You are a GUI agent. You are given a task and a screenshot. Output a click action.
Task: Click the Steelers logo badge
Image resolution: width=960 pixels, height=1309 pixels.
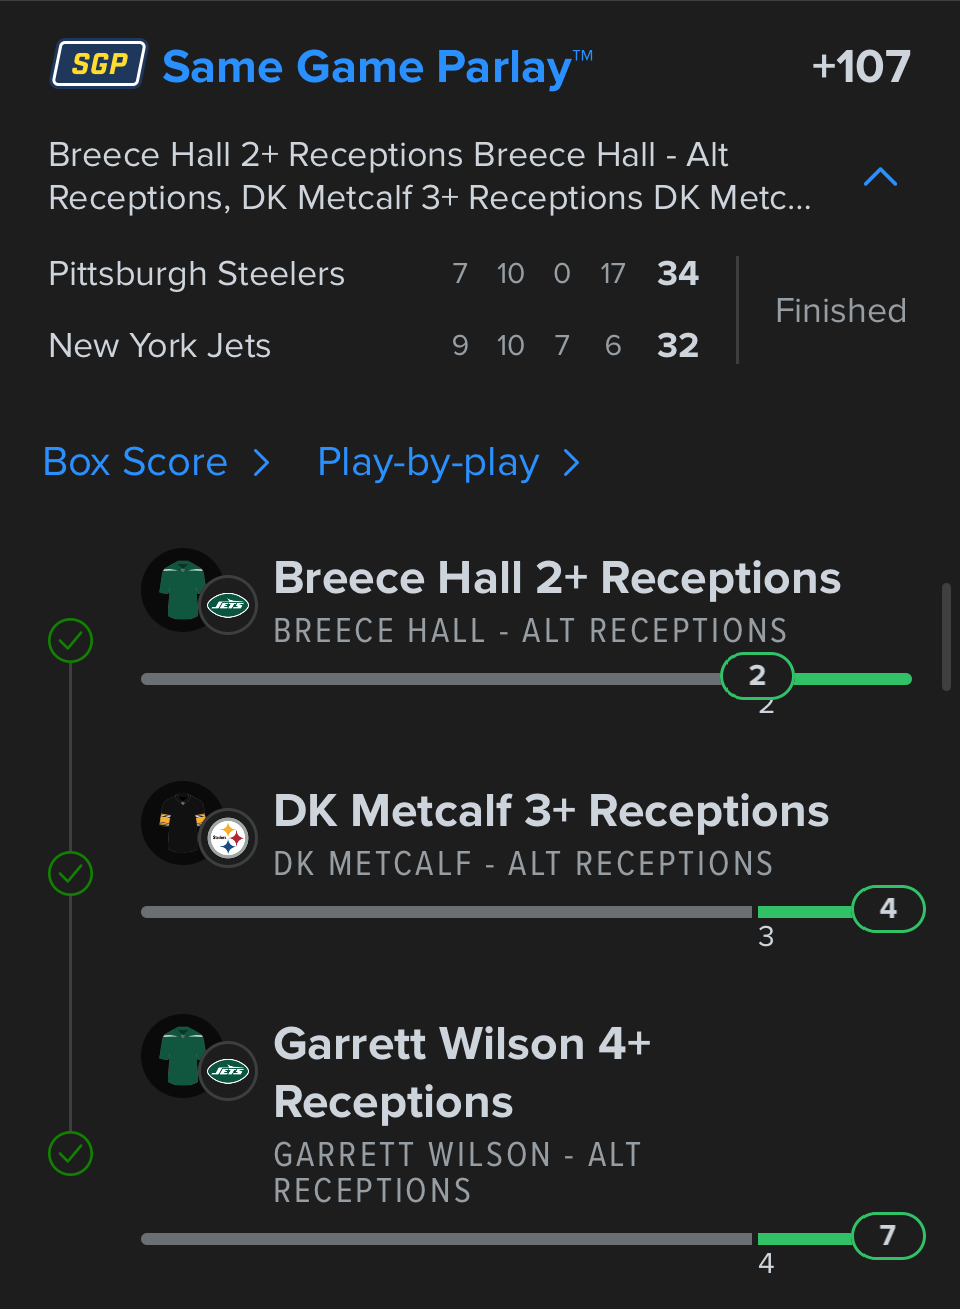coord(228,838)
